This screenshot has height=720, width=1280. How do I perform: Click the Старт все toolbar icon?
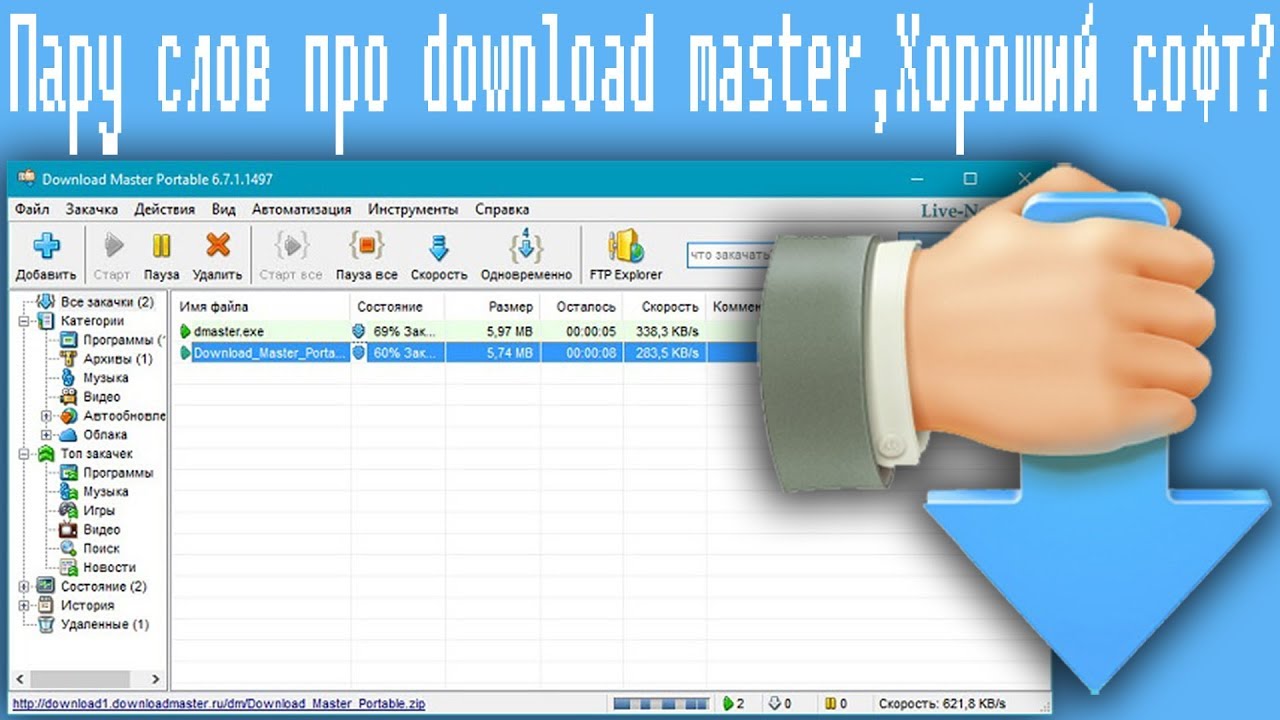[291, 246]
